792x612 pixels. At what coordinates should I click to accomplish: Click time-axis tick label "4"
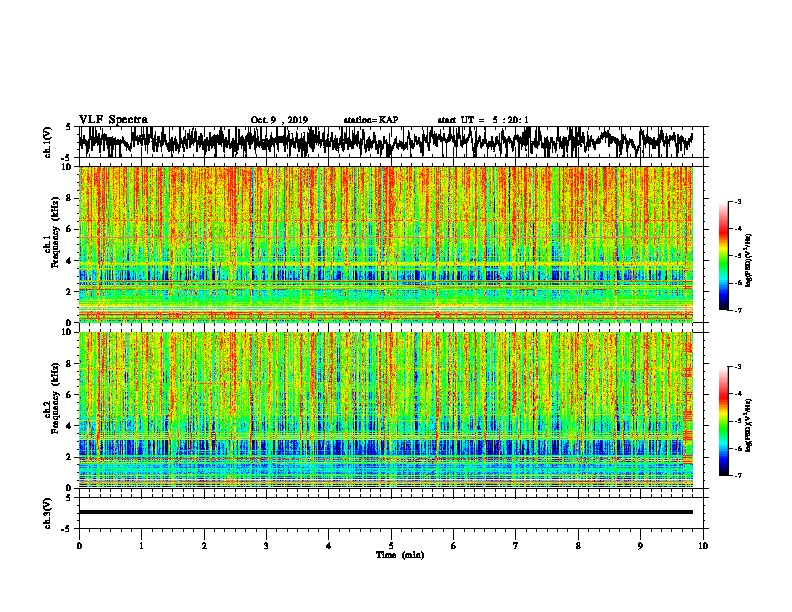click(329, 546)
